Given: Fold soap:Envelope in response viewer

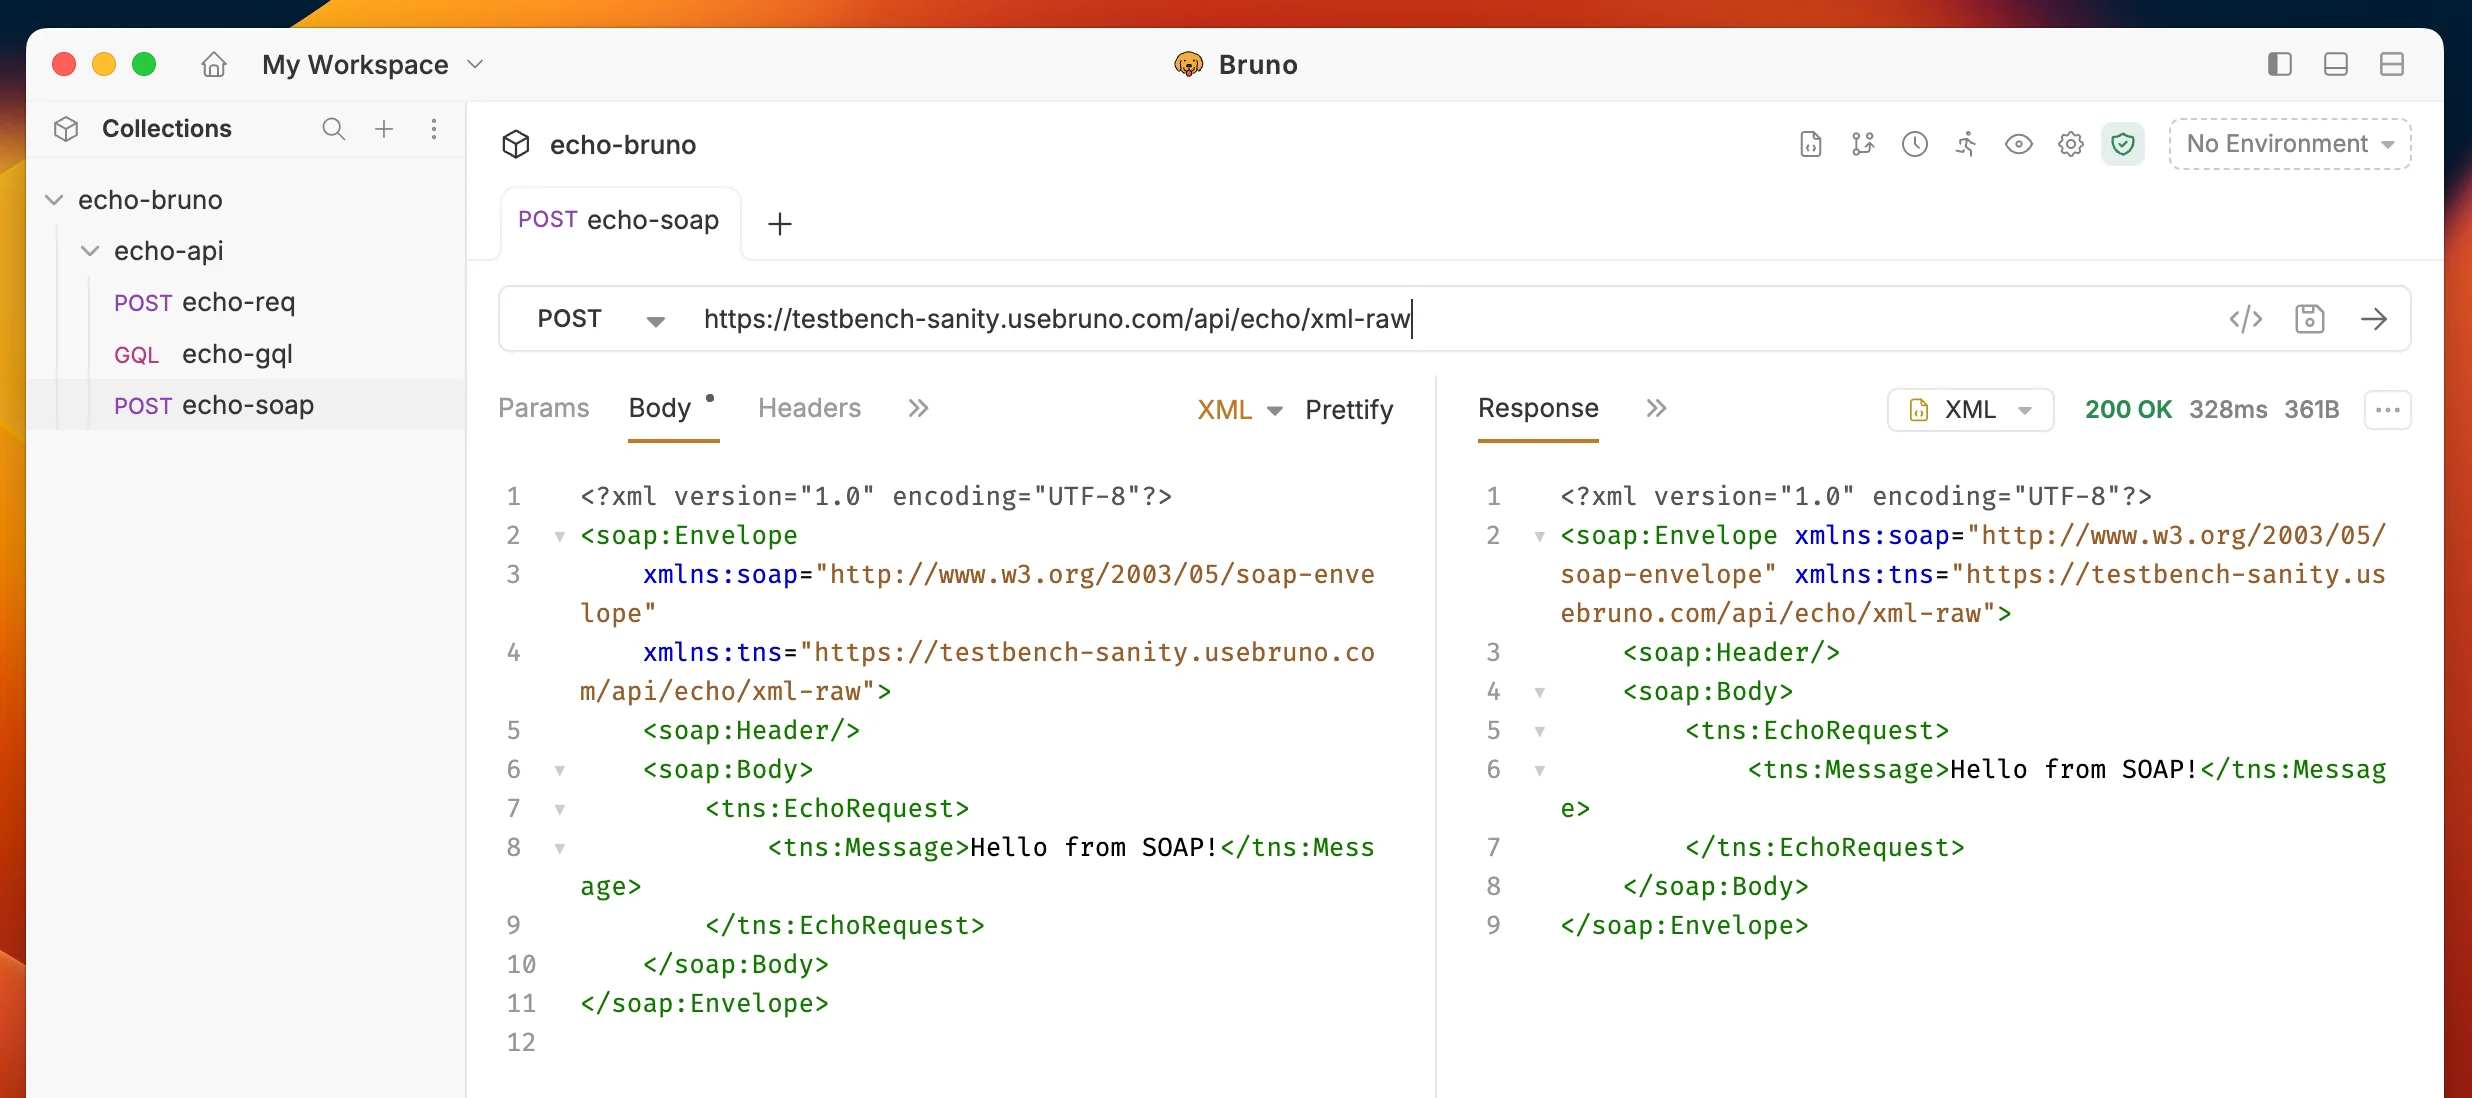Looking at the screenshot, I should 1540,537.
